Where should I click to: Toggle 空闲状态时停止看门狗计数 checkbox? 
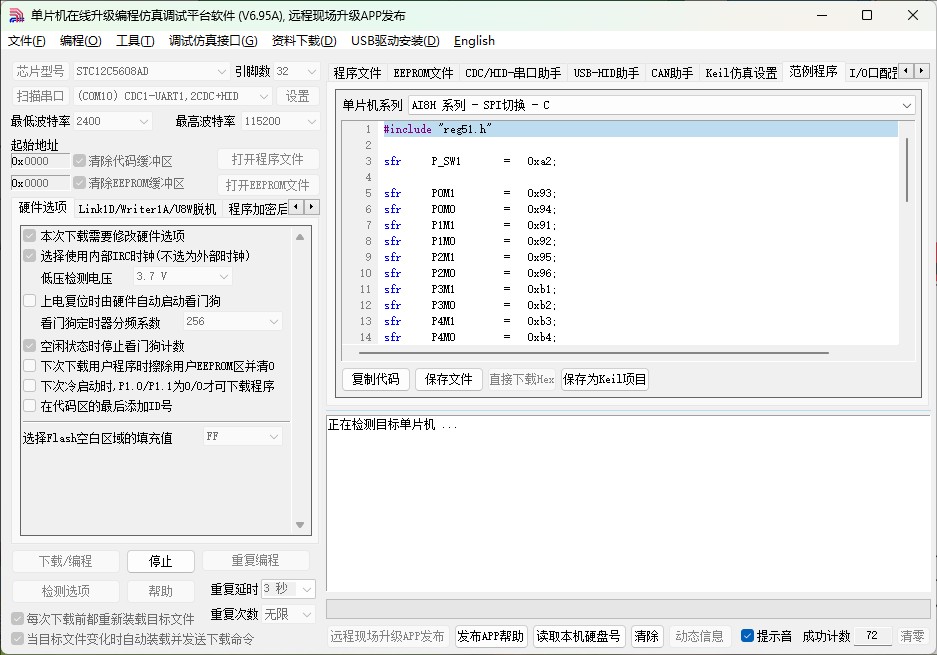29,345
